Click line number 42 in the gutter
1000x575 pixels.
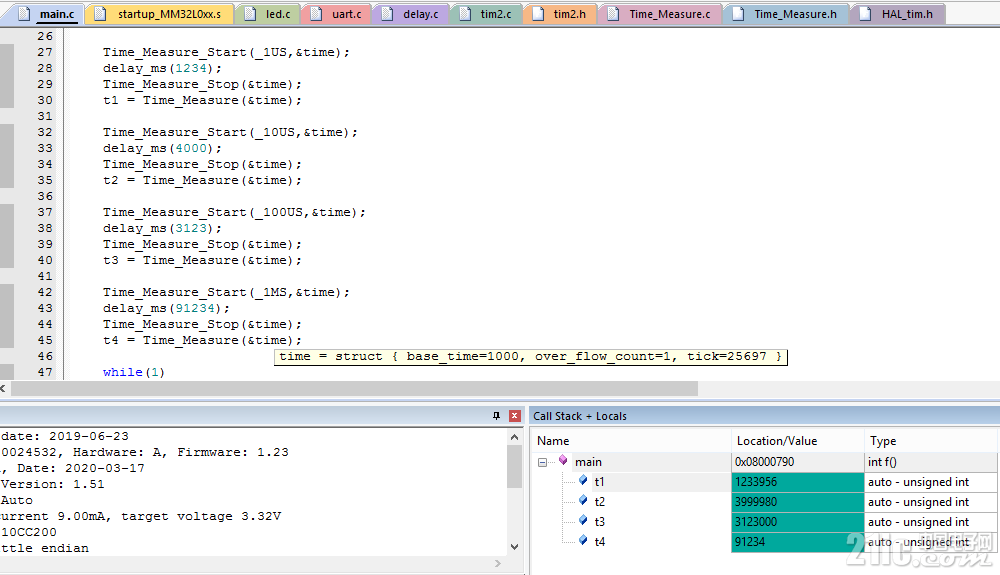[x=45, y=292]
